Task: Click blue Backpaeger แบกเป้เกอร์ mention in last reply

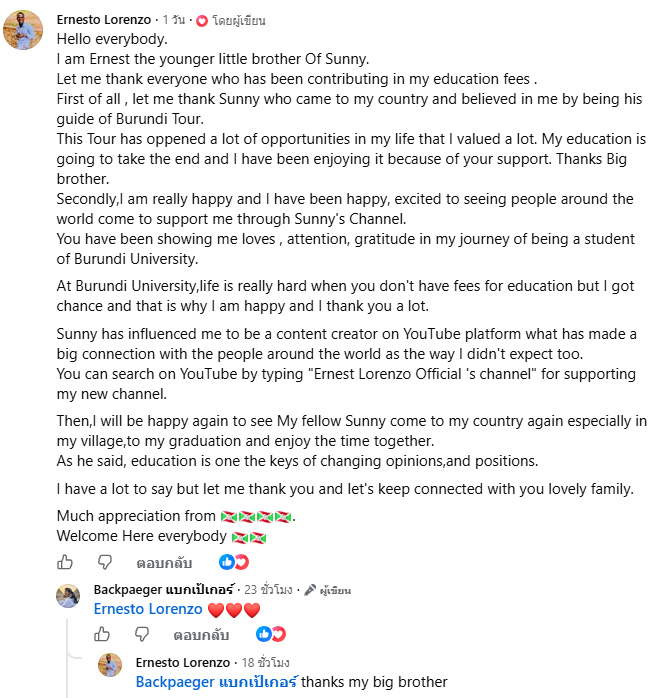Action: tap(217, 682)
